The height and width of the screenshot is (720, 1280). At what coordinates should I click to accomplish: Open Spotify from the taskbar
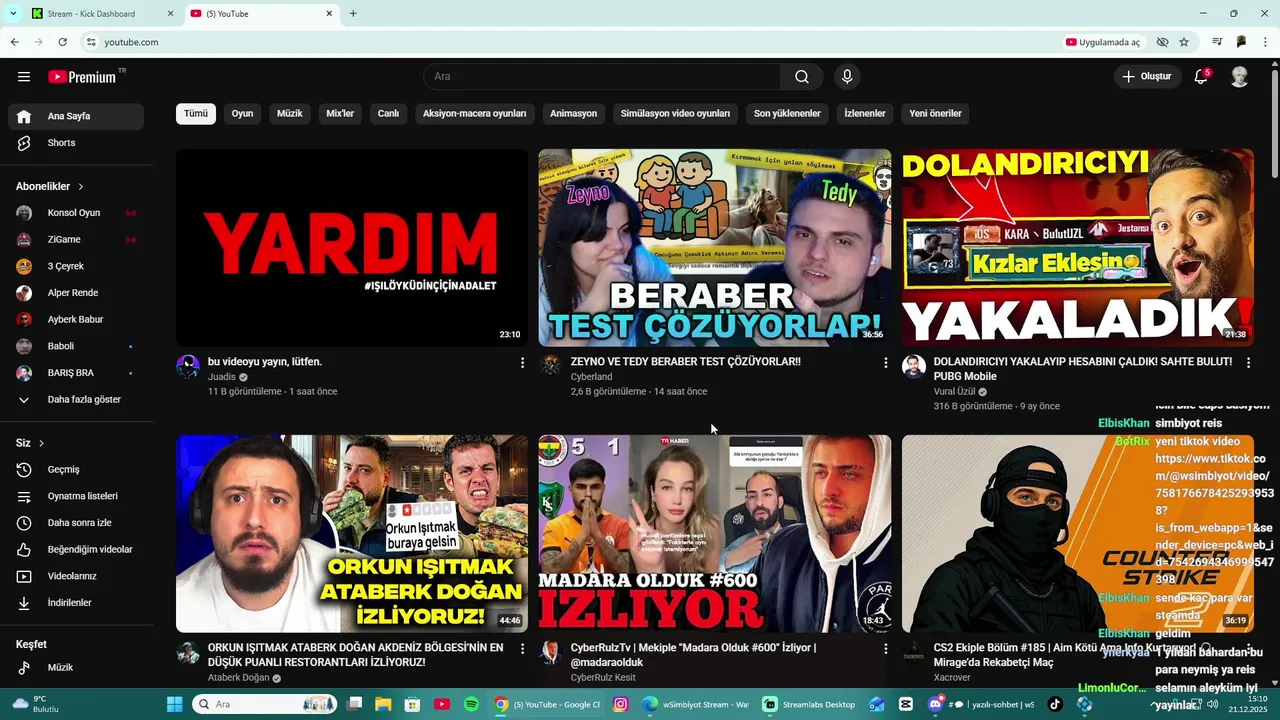471,704
